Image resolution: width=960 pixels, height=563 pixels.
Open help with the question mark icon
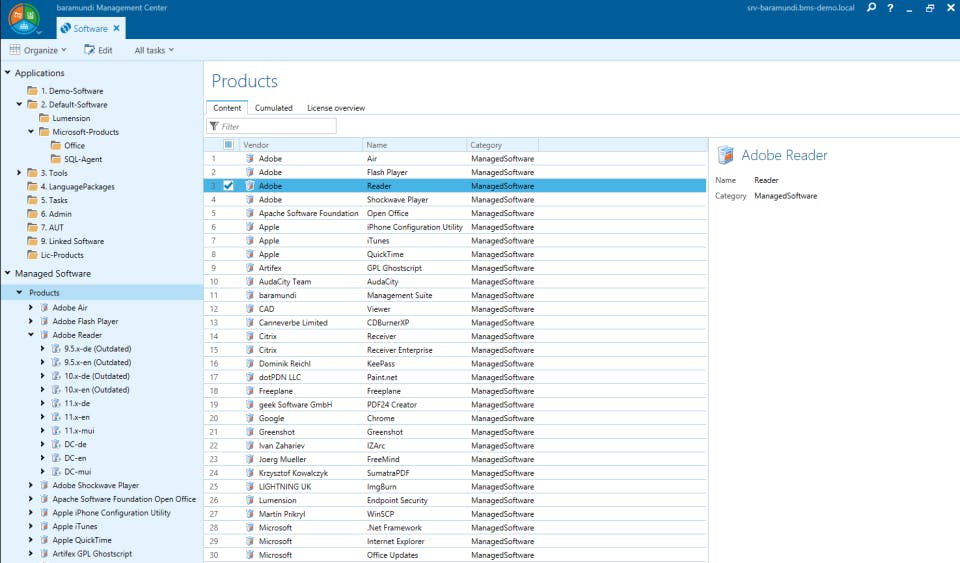[x=890, y=8]
